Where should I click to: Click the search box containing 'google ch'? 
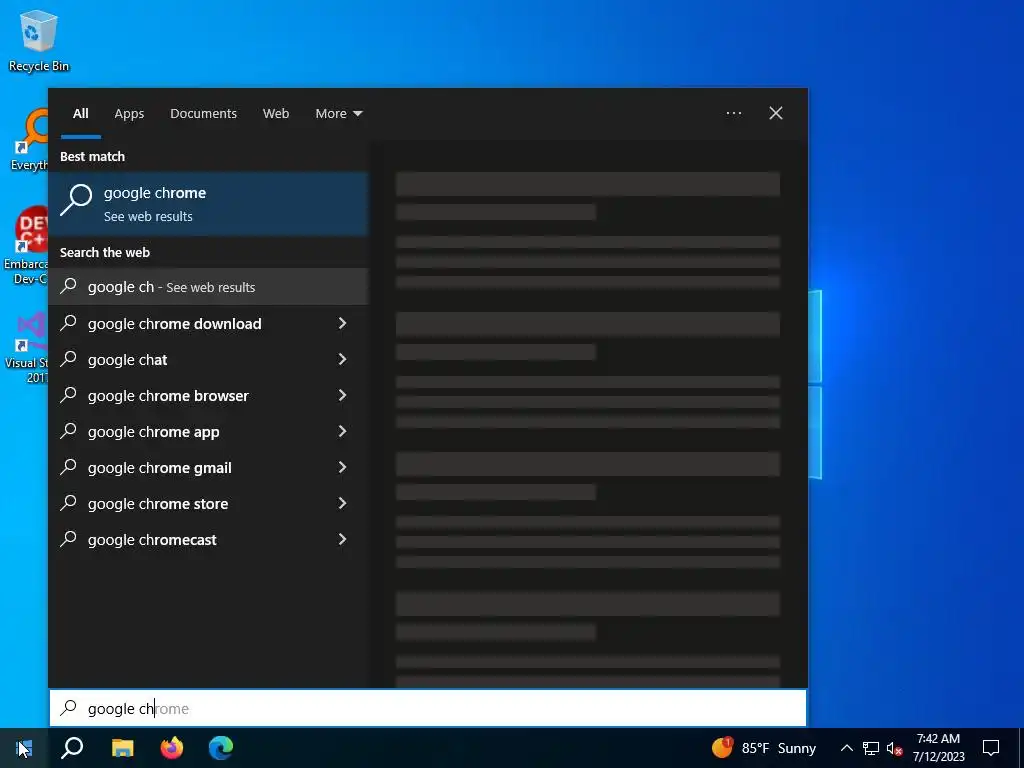[x=428, y=709]
